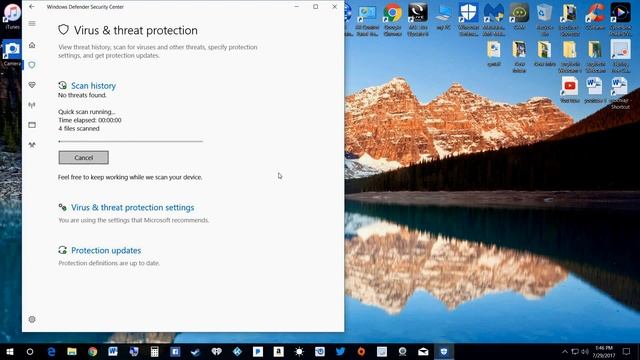Open the Weather sun icon on taskbar
Screen dimensions: 640x360
click(x=299, y=351)
